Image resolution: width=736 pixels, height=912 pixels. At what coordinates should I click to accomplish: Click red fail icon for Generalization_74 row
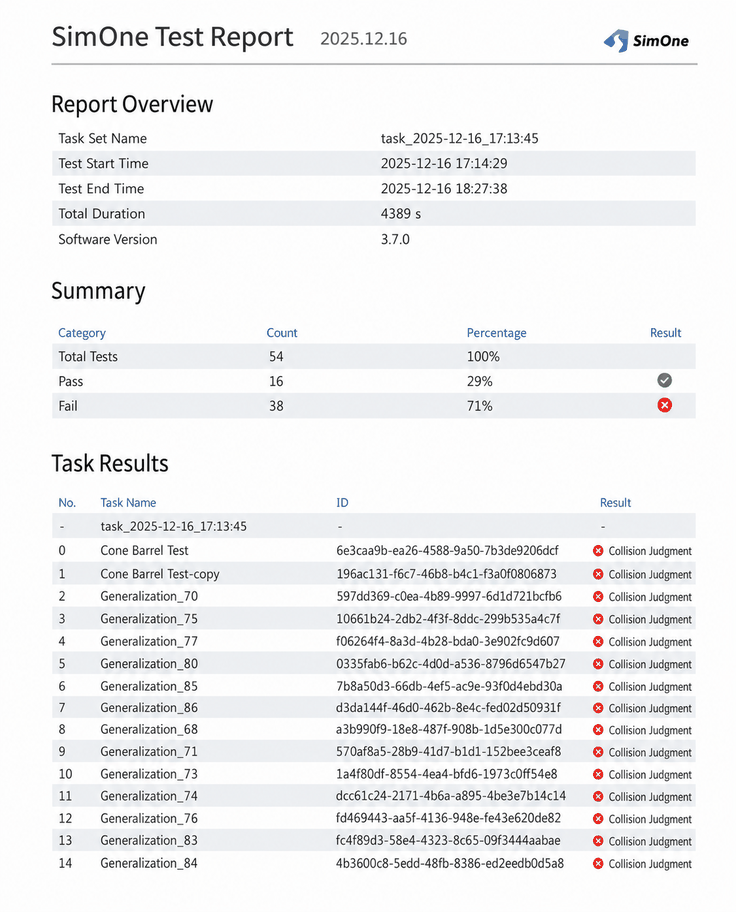(598, 797)
